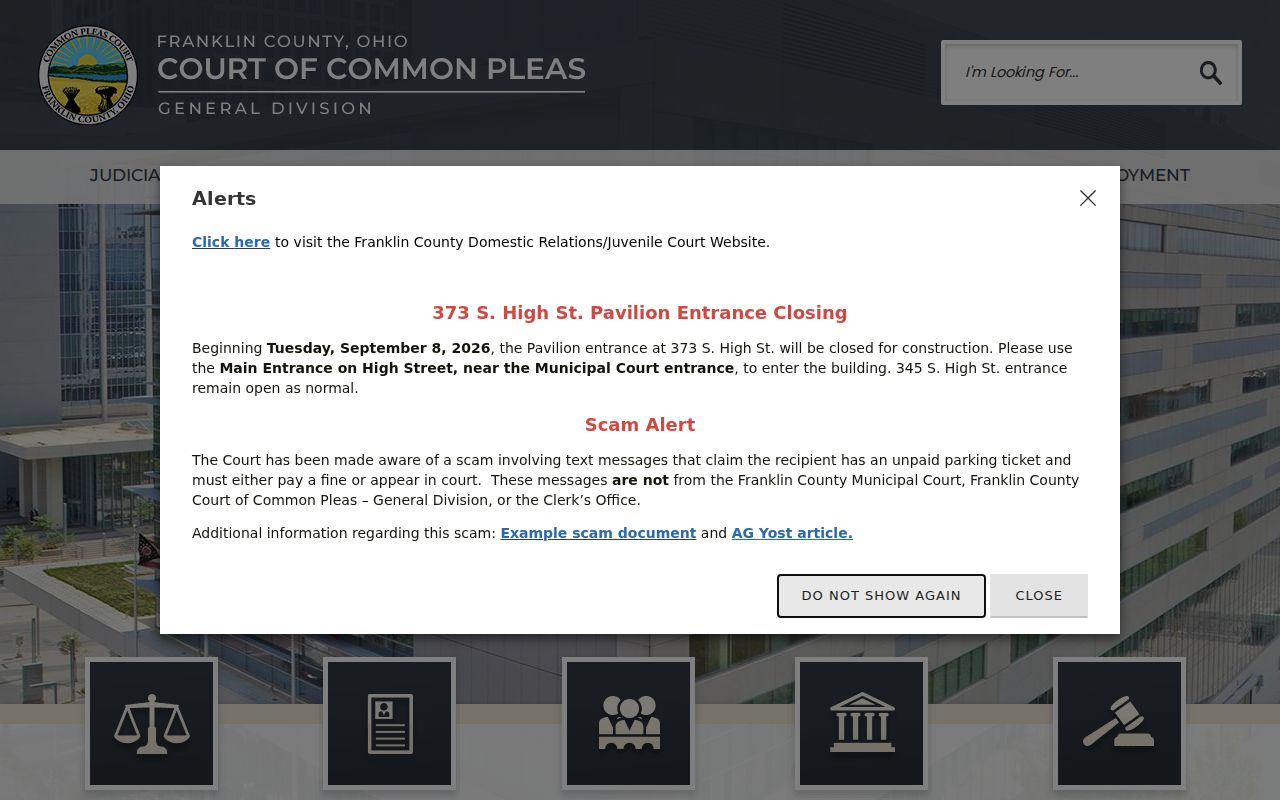Open the courthouse building tile
This screenshot has height=800, width=1280.
click(x=861, y=723)
